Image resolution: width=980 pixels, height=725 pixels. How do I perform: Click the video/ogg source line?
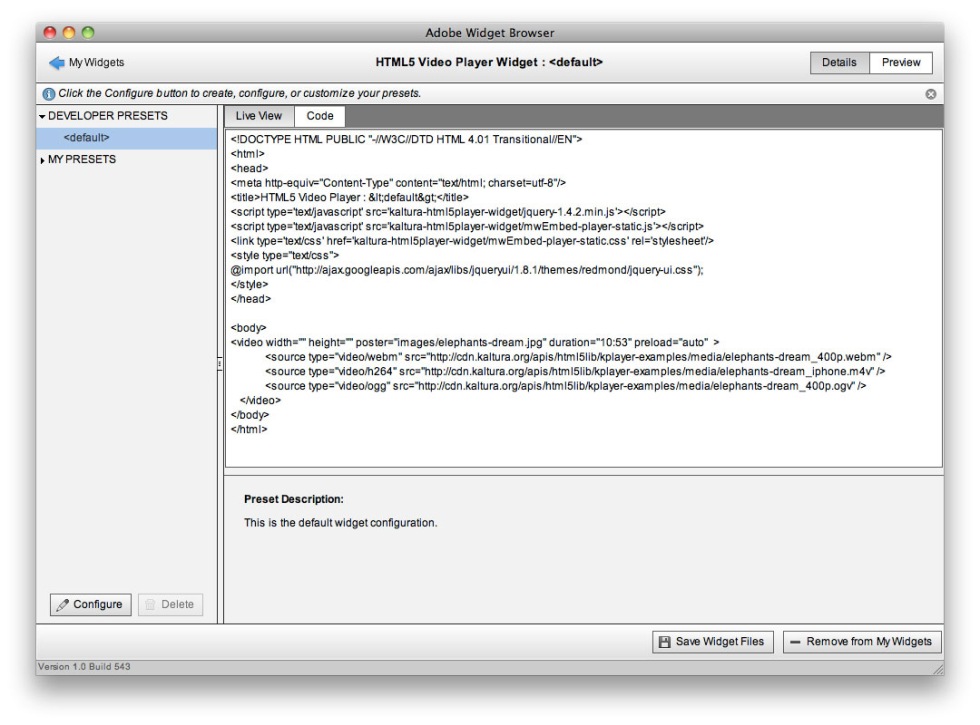click(566, 386)
